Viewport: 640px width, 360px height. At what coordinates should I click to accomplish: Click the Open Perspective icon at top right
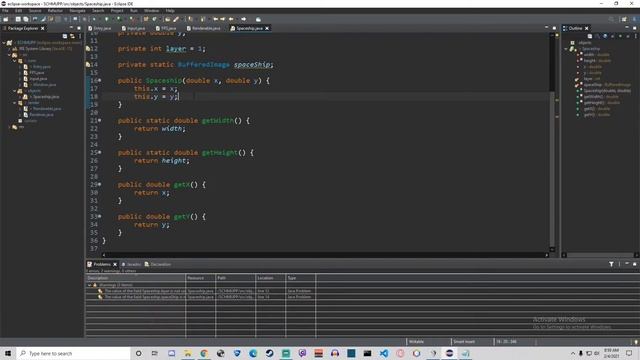coord(624,19)
